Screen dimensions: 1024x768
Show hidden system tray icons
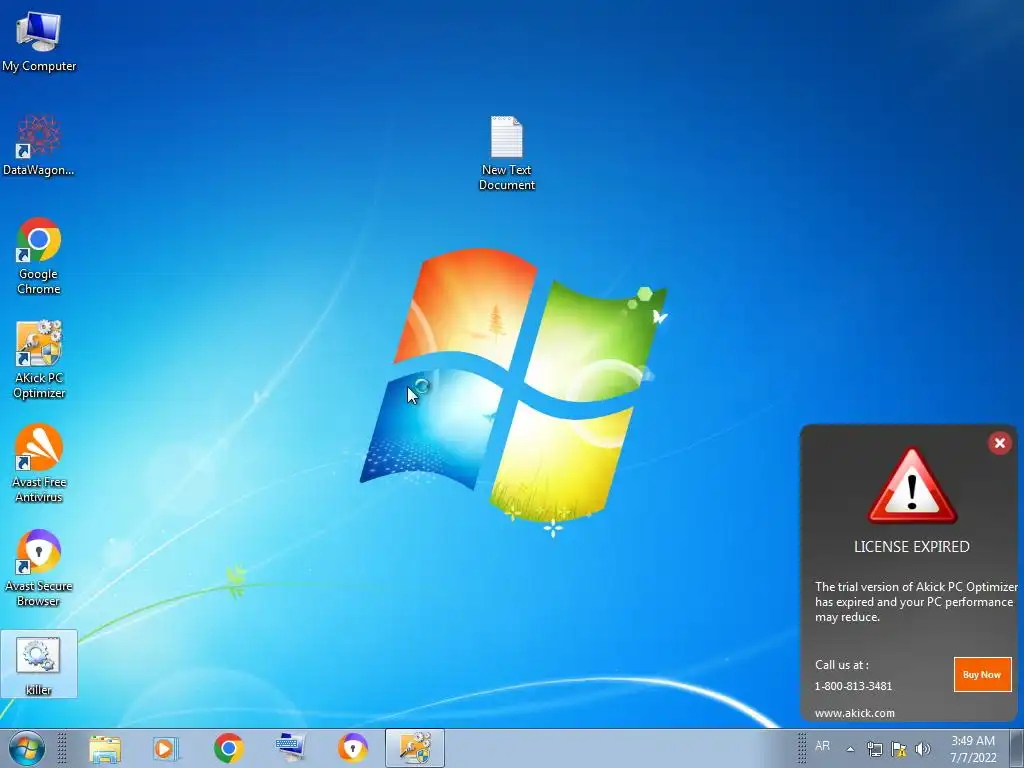click(850, 749)
